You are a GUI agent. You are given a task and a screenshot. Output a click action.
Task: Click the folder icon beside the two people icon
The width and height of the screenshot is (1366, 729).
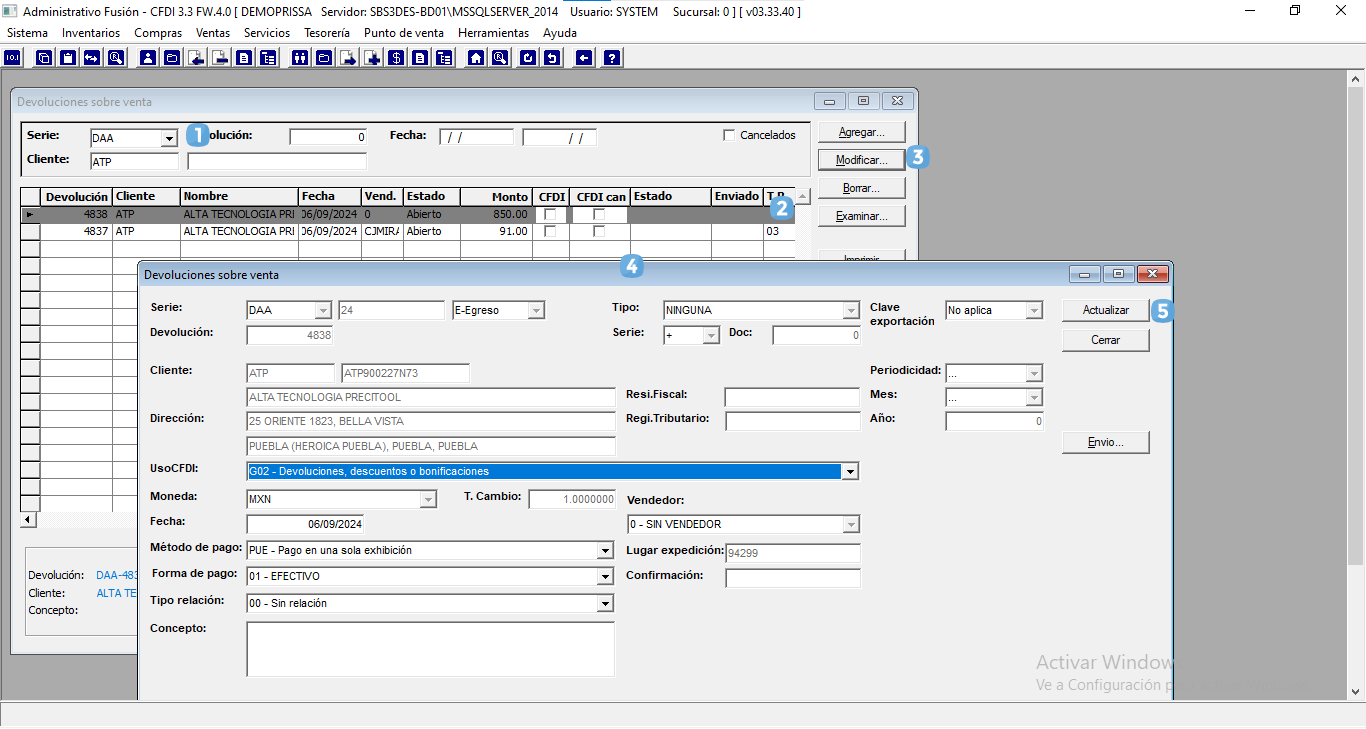pyautogui.click(x=323, y=58)
